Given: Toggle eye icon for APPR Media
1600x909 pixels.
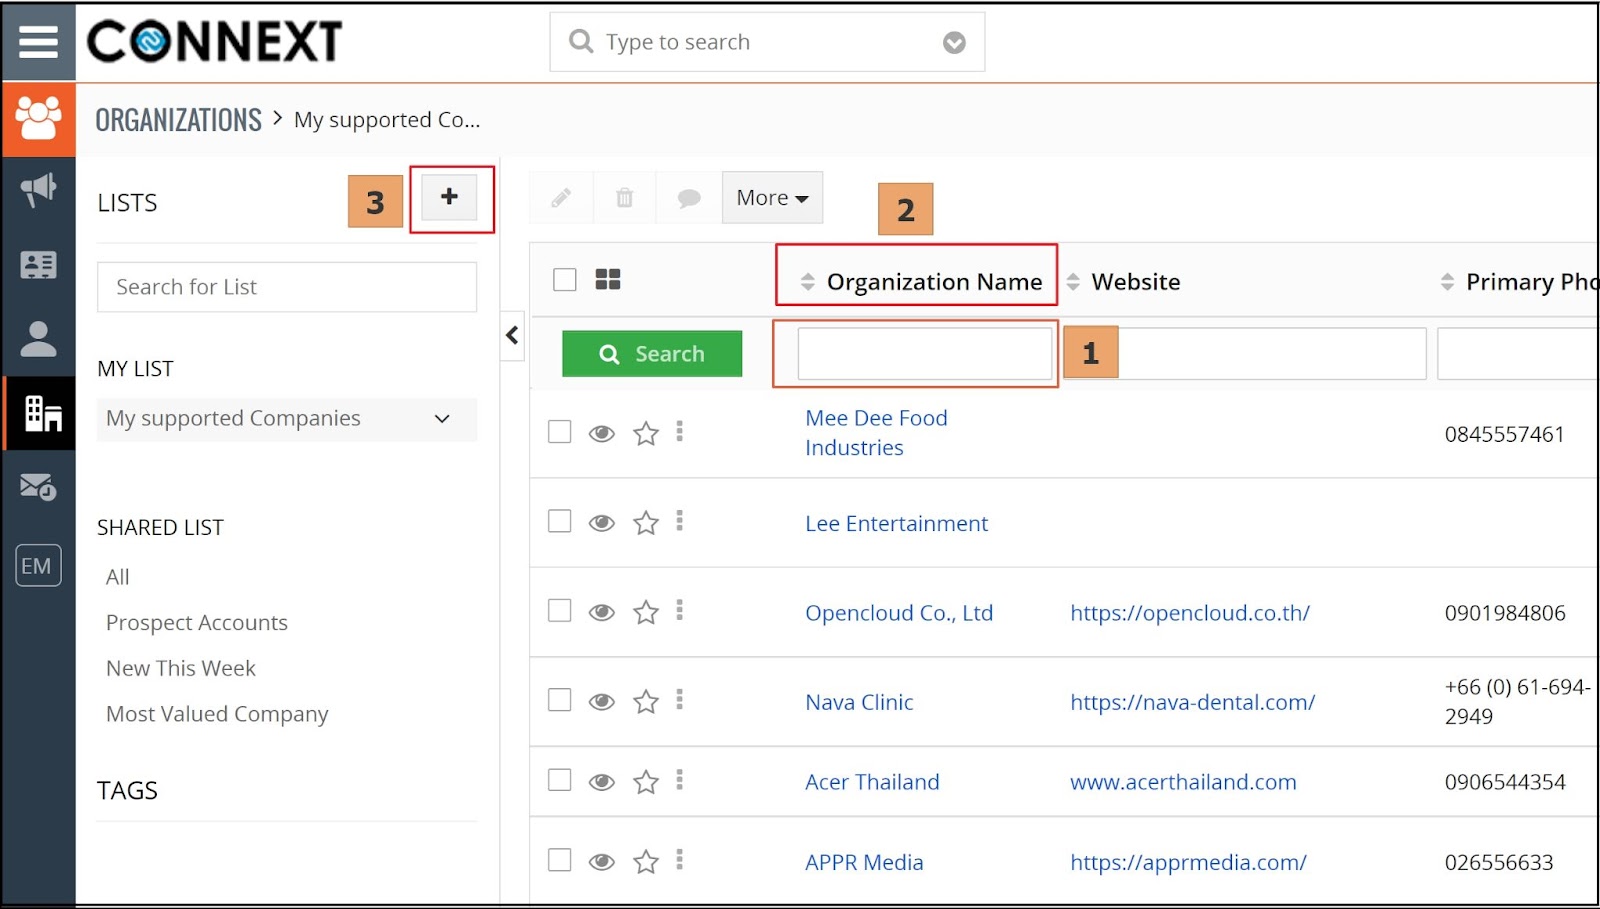Looking at the screenshot, I should [602, 862].
